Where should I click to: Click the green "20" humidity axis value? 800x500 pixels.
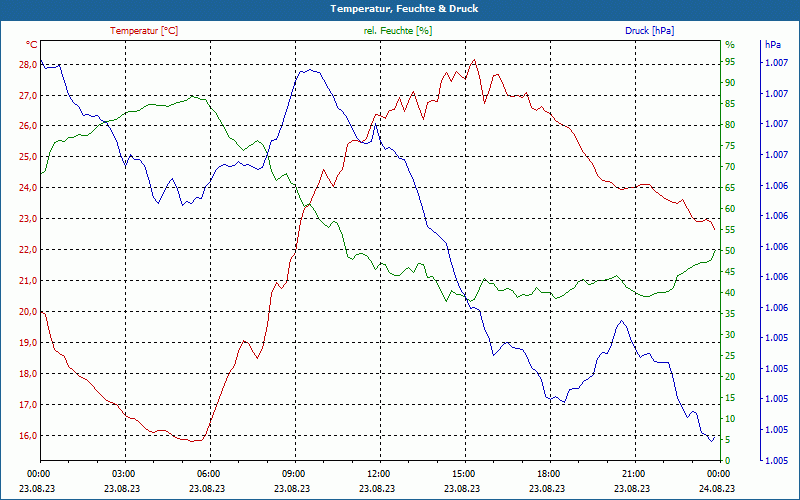point(730,377)
